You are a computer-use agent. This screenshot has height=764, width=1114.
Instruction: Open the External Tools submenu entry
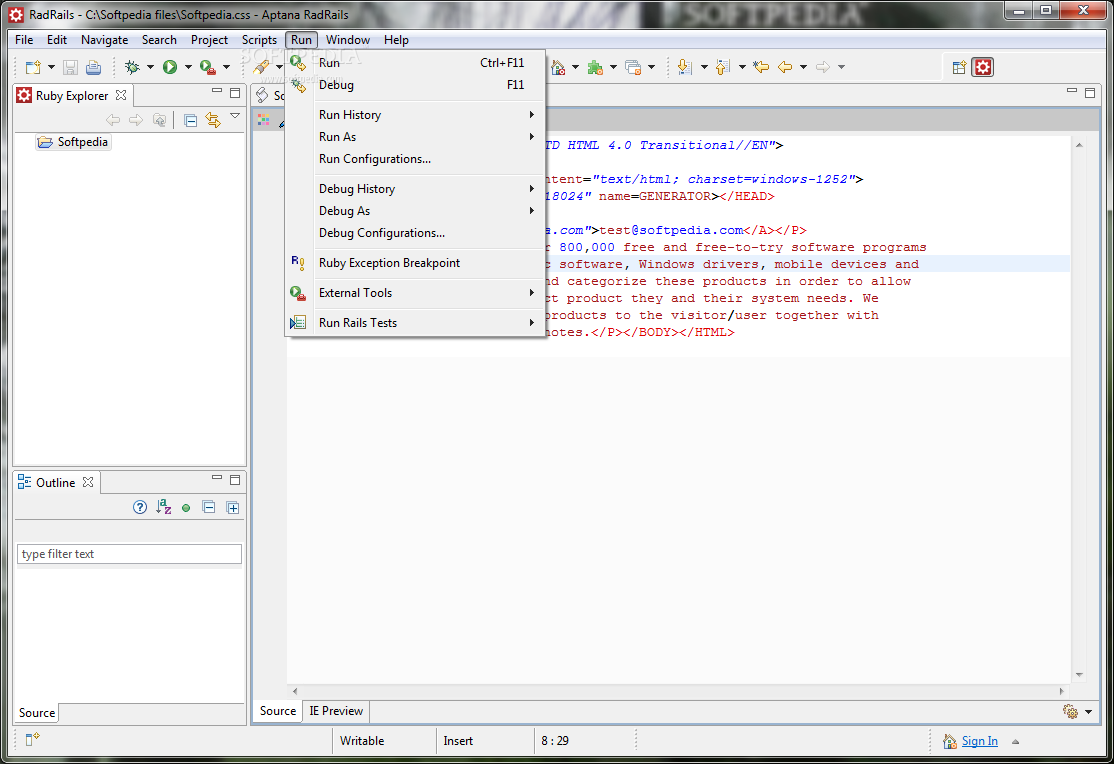pos(415,293)
